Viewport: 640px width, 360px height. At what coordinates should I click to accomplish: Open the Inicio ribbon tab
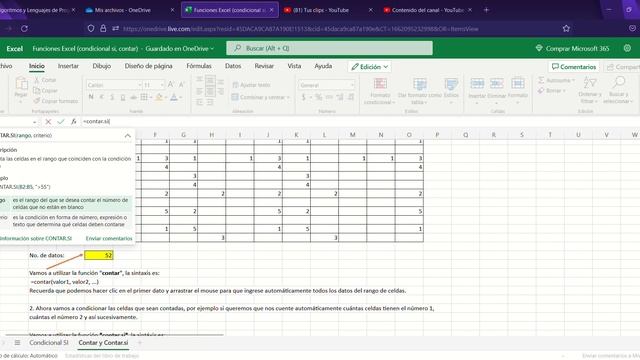[37, 66]
